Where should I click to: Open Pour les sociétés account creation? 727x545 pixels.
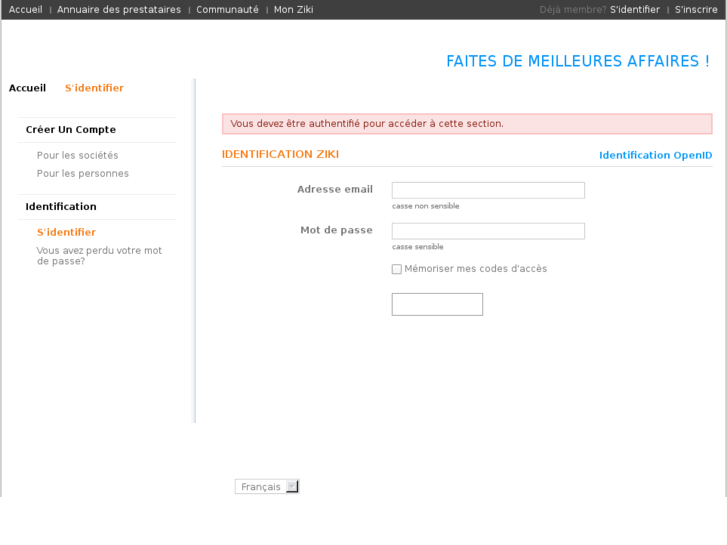tap(77, 155)
